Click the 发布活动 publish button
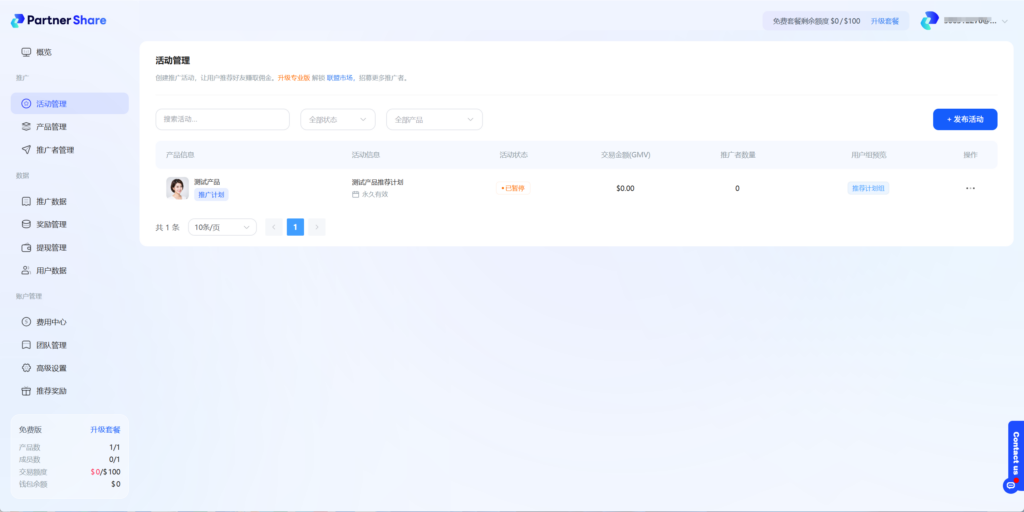This screenshot has width=1024, height=512. point(964,119)
